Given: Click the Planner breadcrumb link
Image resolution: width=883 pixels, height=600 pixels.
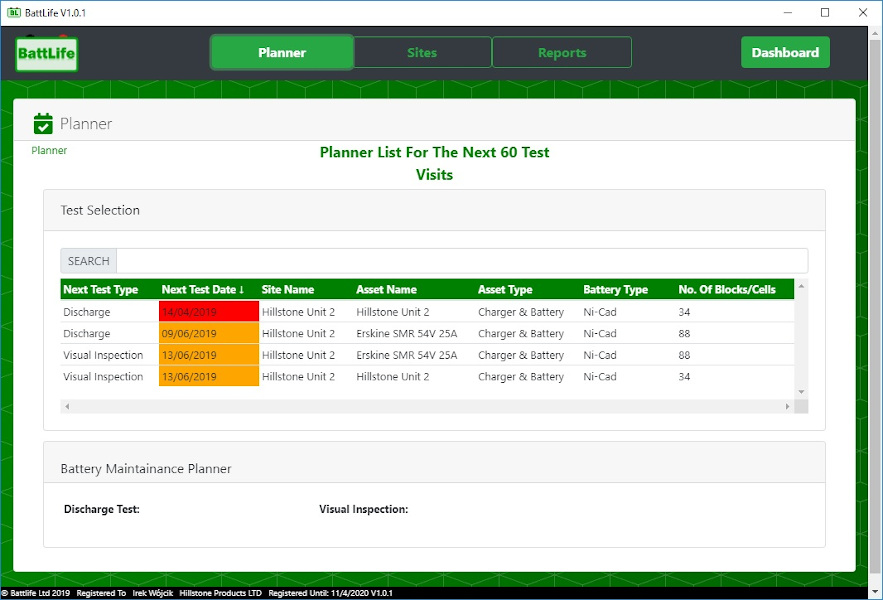Looking at the screenshot, I should pos(49,151).
